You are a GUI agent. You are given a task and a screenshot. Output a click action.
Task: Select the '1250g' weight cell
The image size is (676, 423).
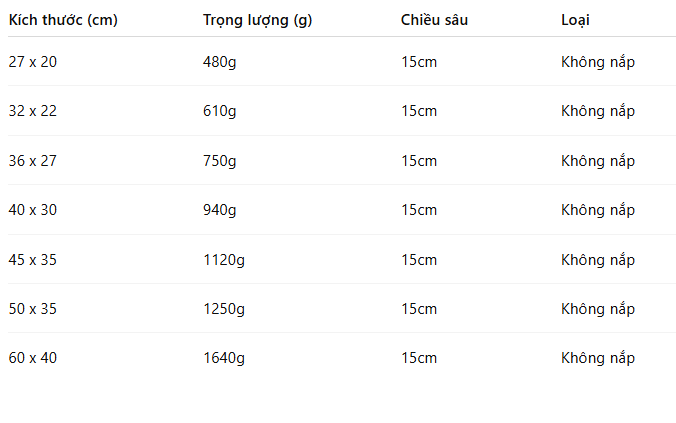224,309
